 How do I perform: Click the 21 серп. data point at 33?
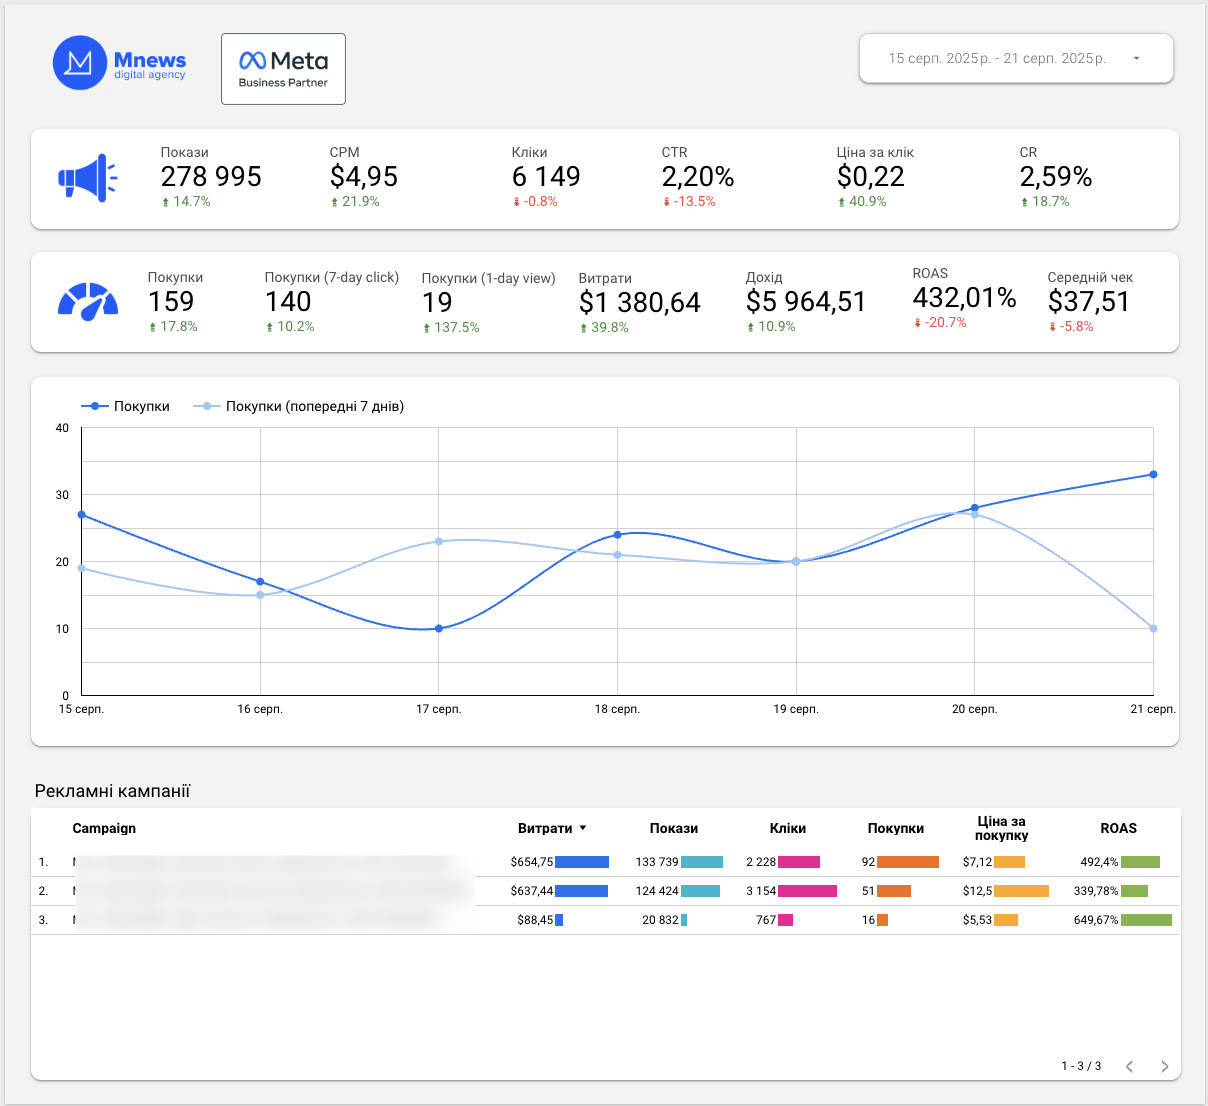click(1153, 474)
